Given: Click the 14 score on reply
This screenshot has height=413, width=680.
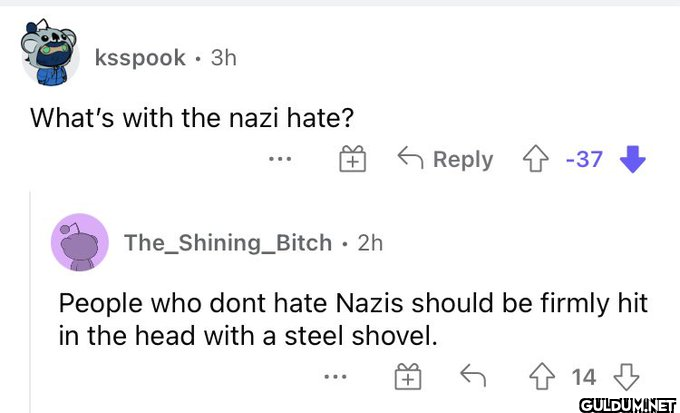Looking at the screenshot, I should [584, 377].
